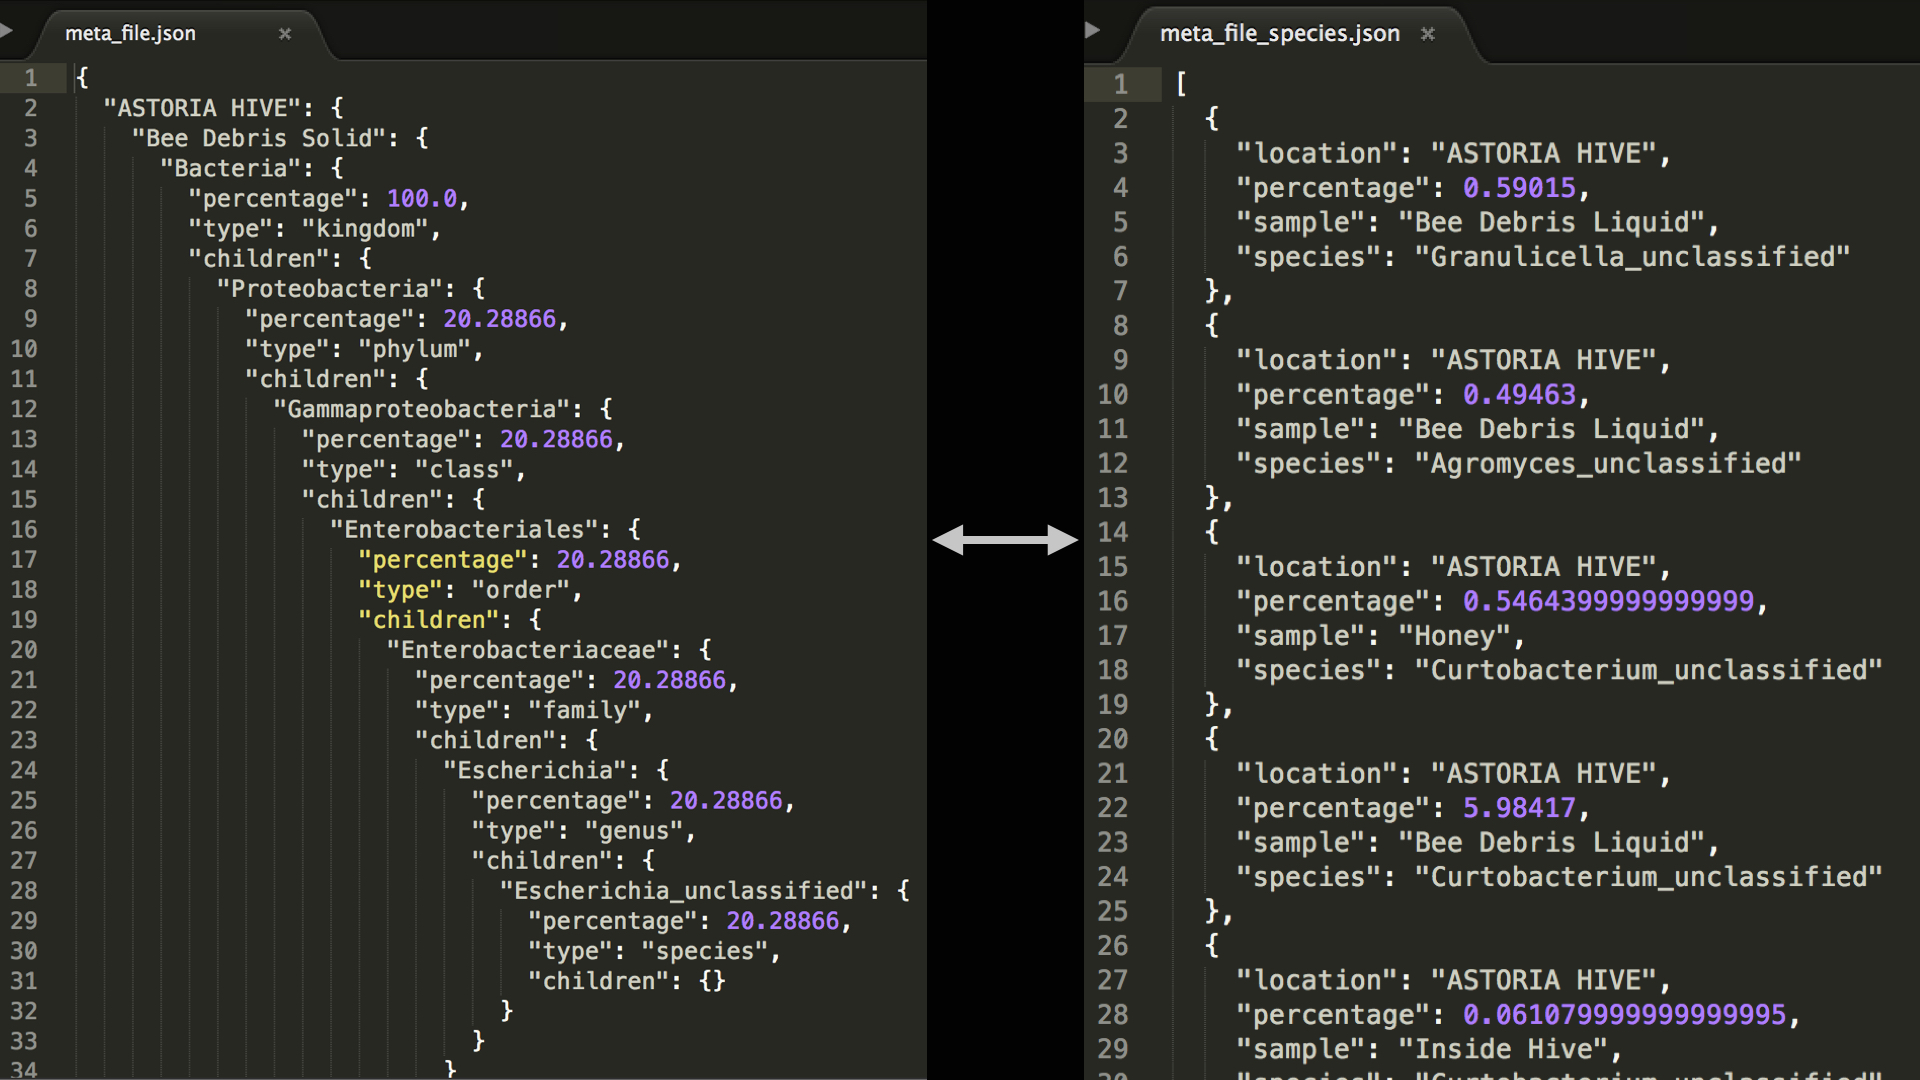The image size is (1920, 1080).
Task: Click "Granulicella_unclassified" species value
Action: pos(1632,256)
